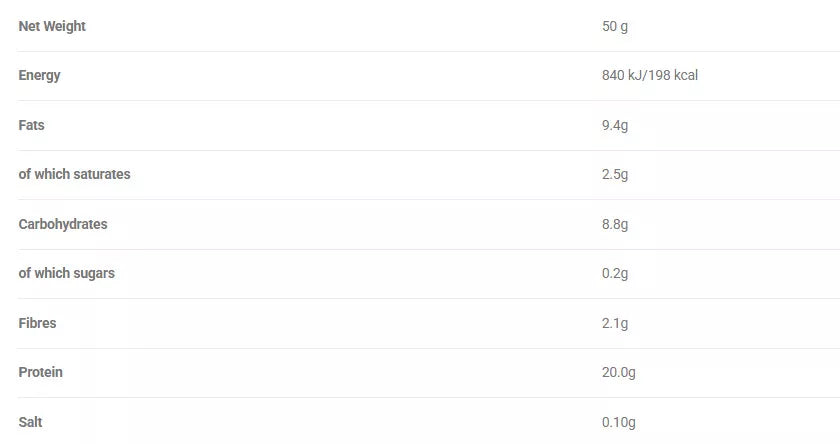Image resolution: width=840 pixels, height=444 pixels.
Task: Click the 840 kJ part of energy
Action: point(622,75)
